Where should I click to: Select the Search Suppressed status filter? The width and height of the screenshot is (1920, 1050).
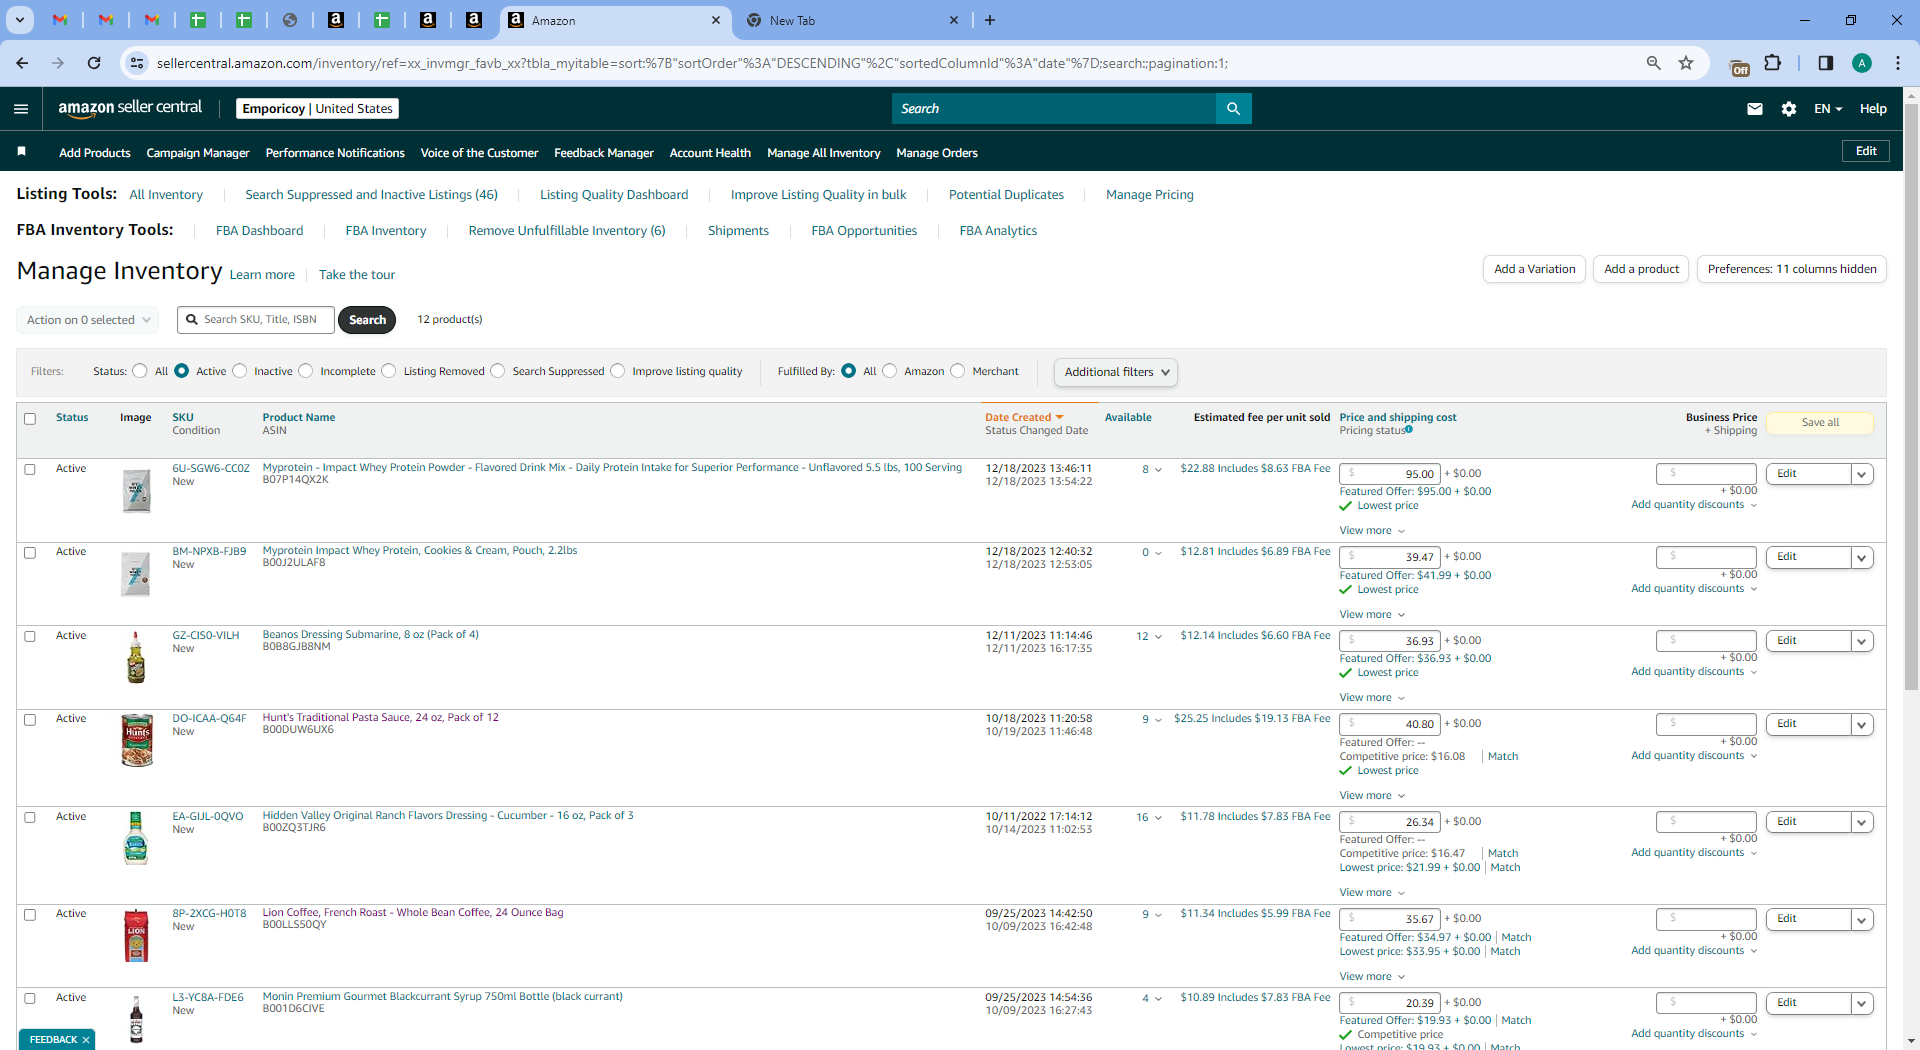click(498, 371)
